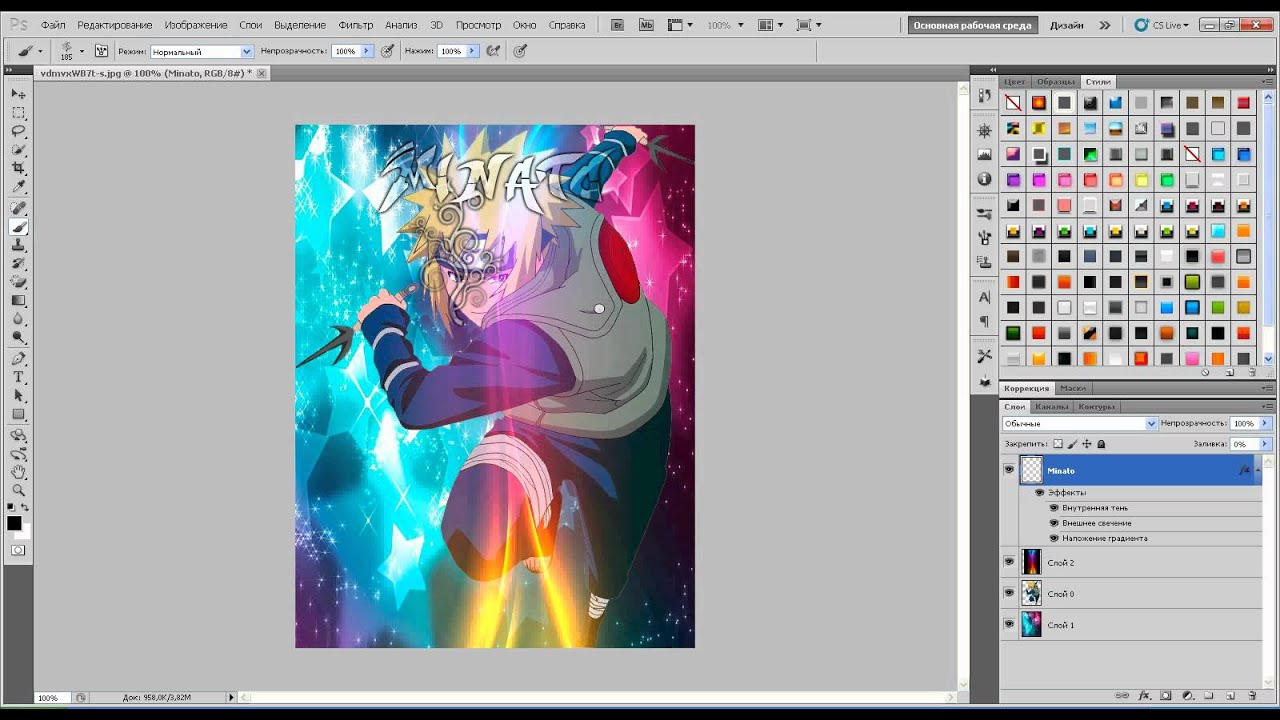Select the Lasso tool

18,131
